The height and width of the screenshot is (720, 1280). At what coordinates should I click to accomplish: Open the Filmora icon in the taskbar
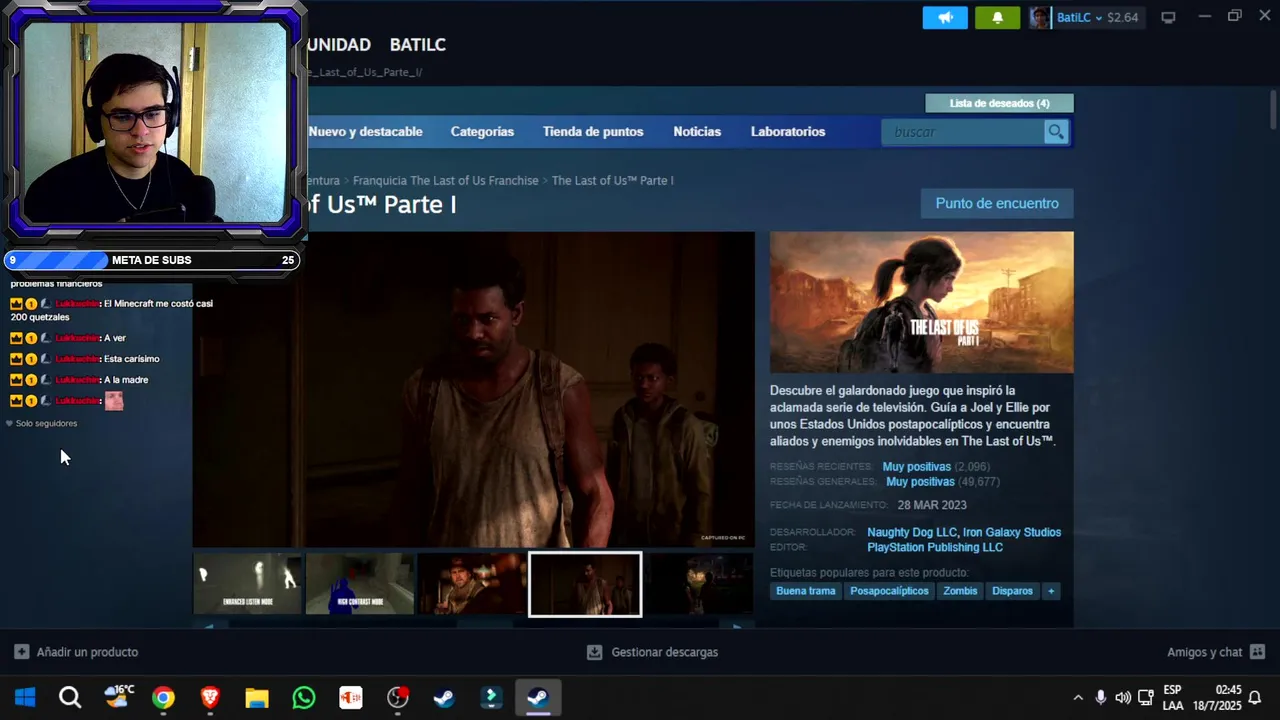point(491,697)
